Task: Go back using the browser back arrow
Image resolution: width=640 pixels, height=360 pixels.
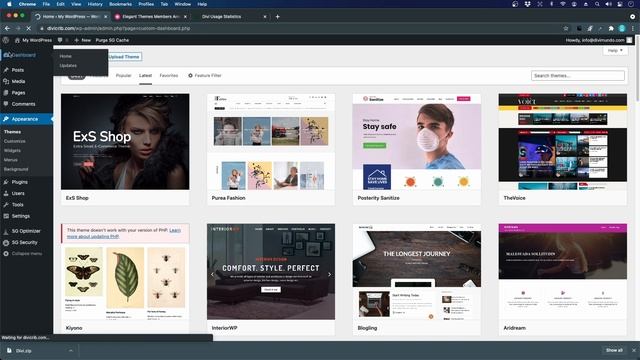Action: pos(7,28)
